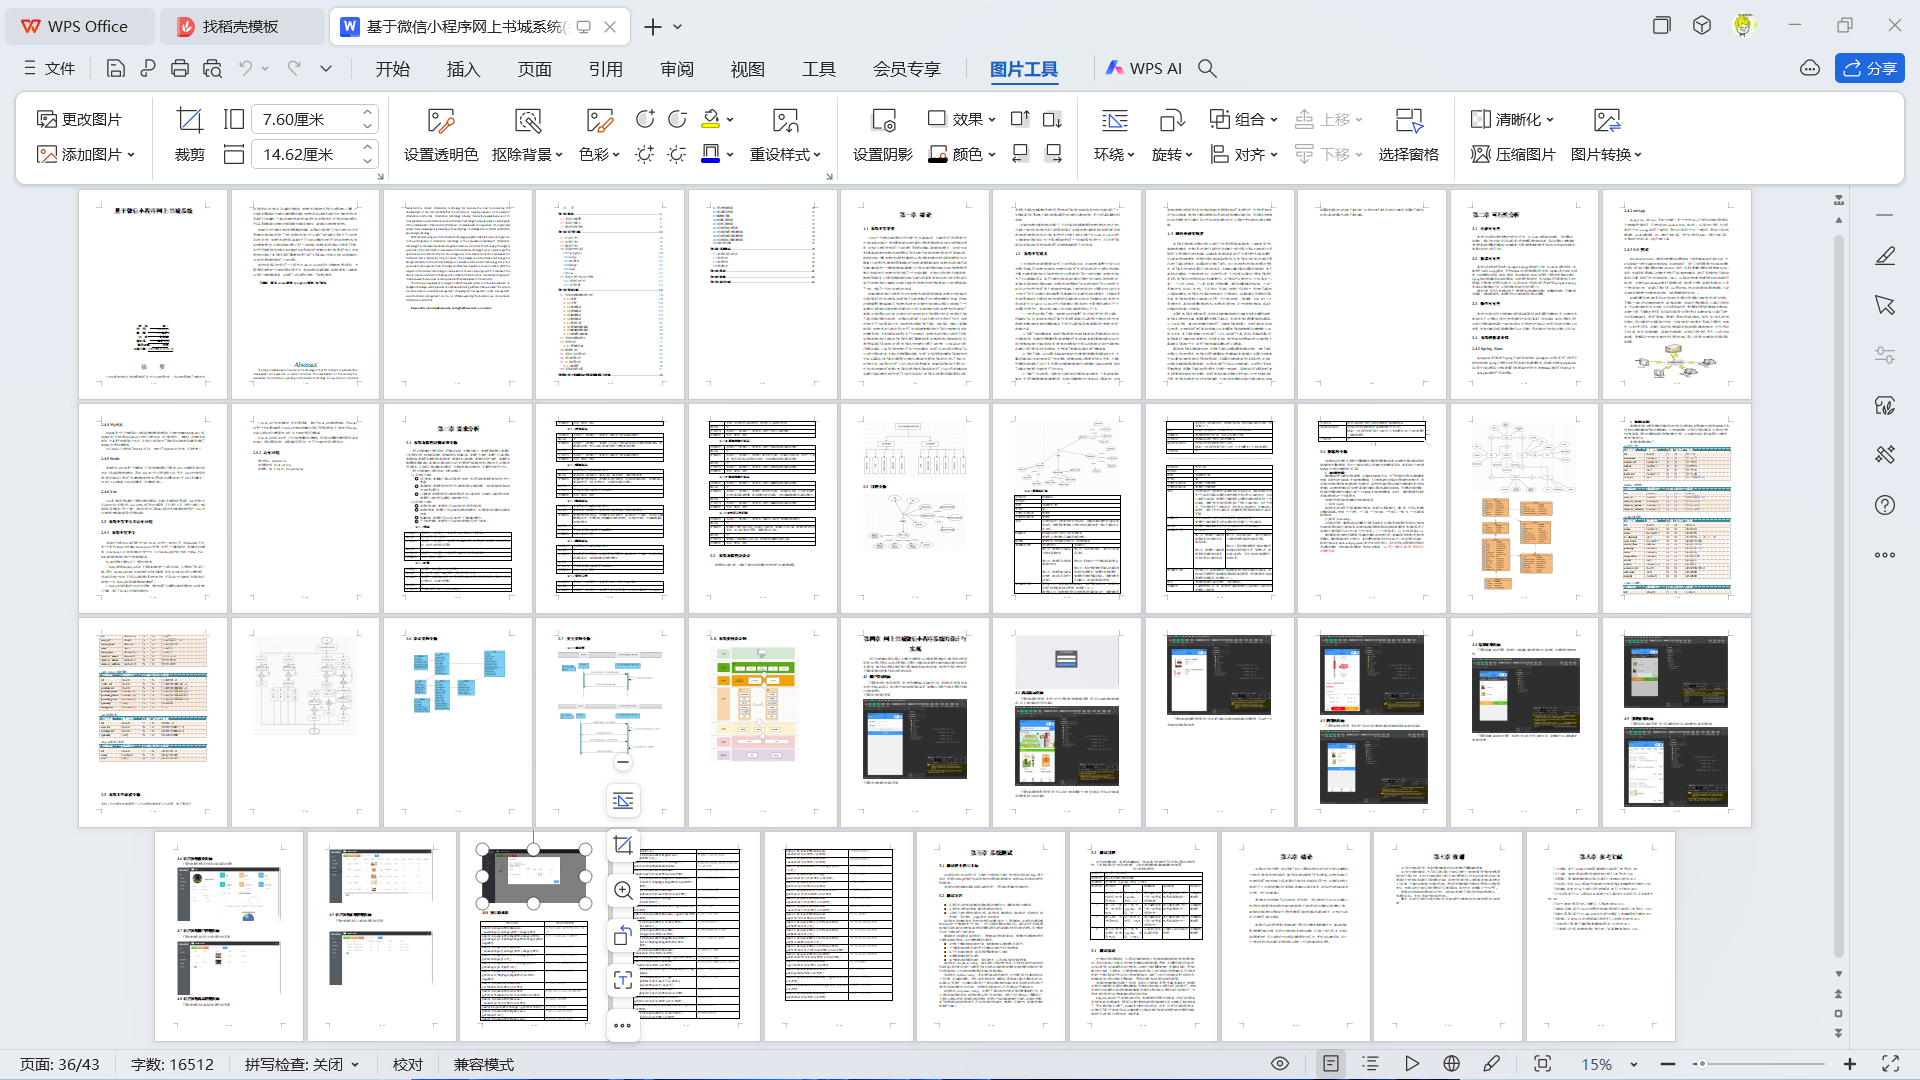This screenshot has width=1920, height=1080.
Task: Expand the Remove Background (抠除背景) dropdown
Action: tap(558, 155)
